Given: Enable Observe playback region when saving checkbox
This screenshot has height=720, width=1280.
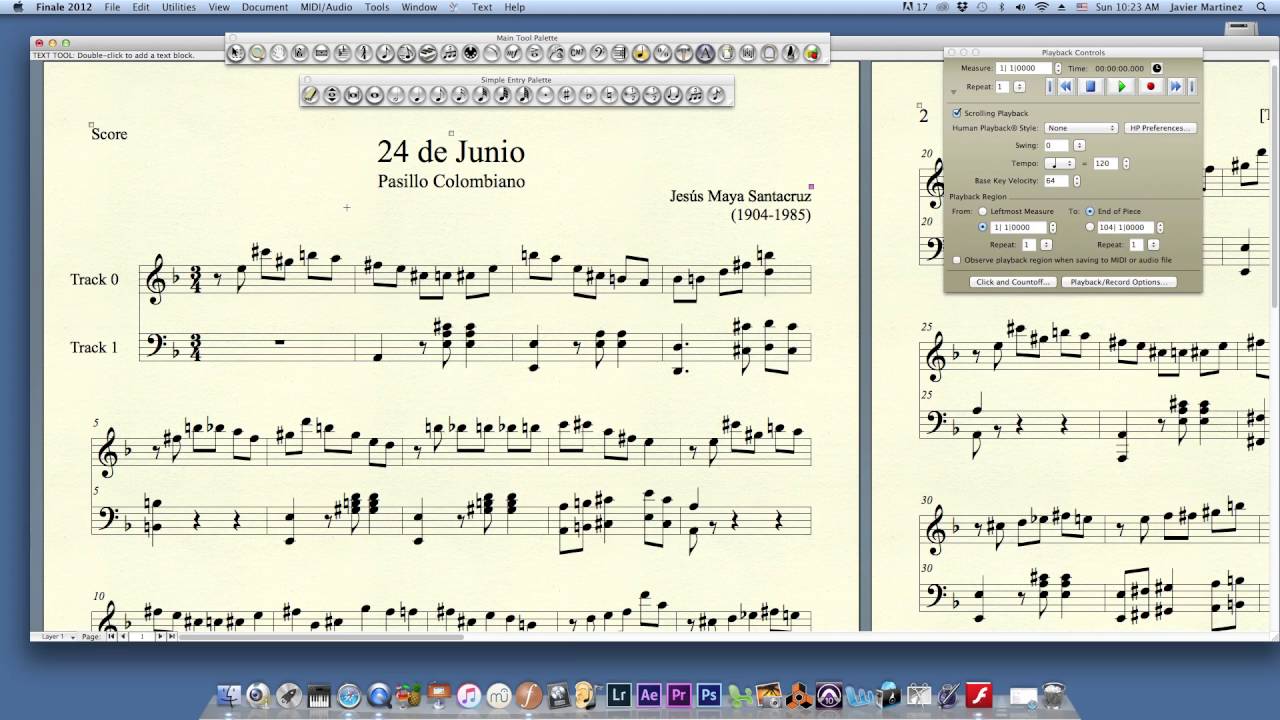Looking at the screenshot, I should point(957,260).
